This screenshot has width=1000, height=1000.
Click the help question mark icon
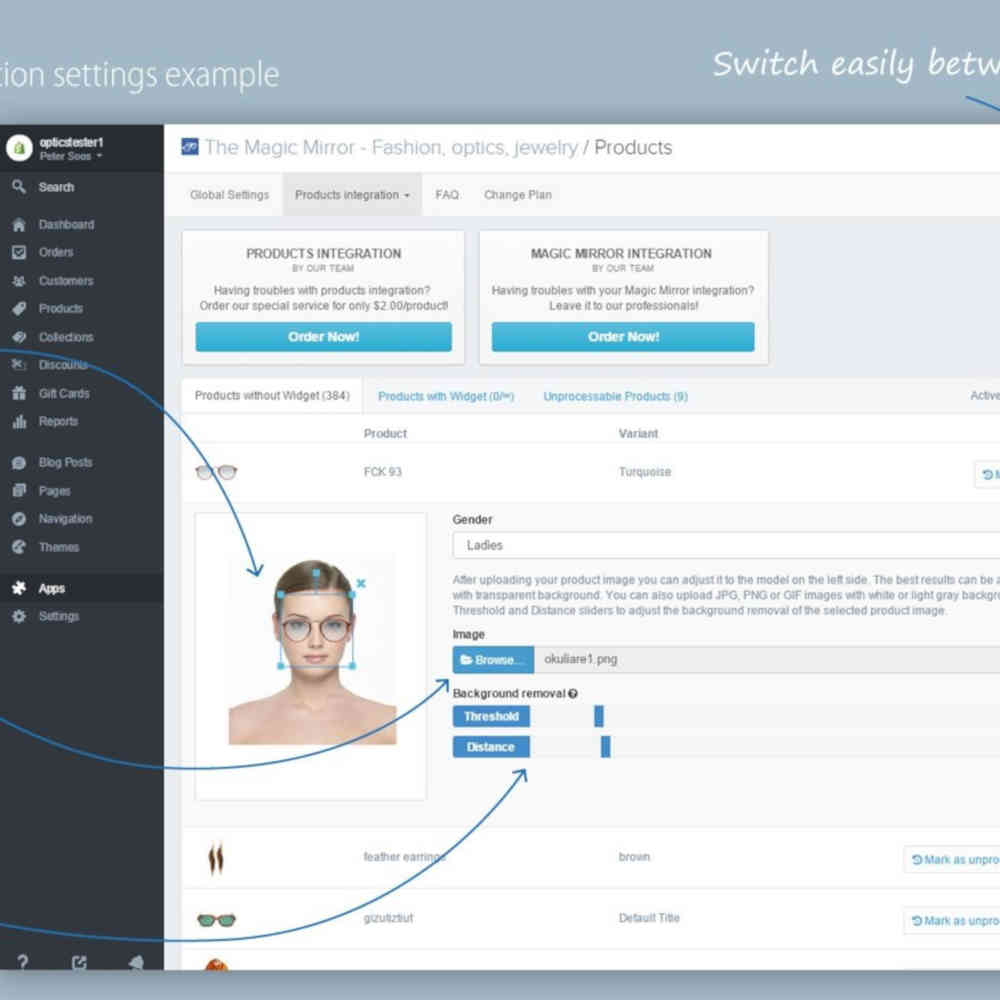pyautogui.click(x=22, y=963)
